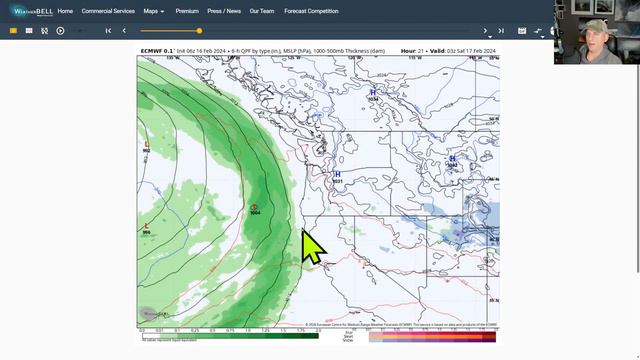Play the forecast animation

(60, 31)
